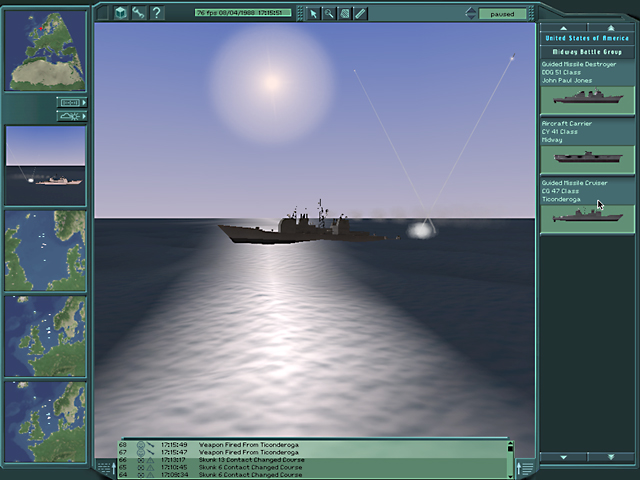Select the bottom Europe map thumbnail
Screen dimensions: 640x480
(x=45, y=422)
